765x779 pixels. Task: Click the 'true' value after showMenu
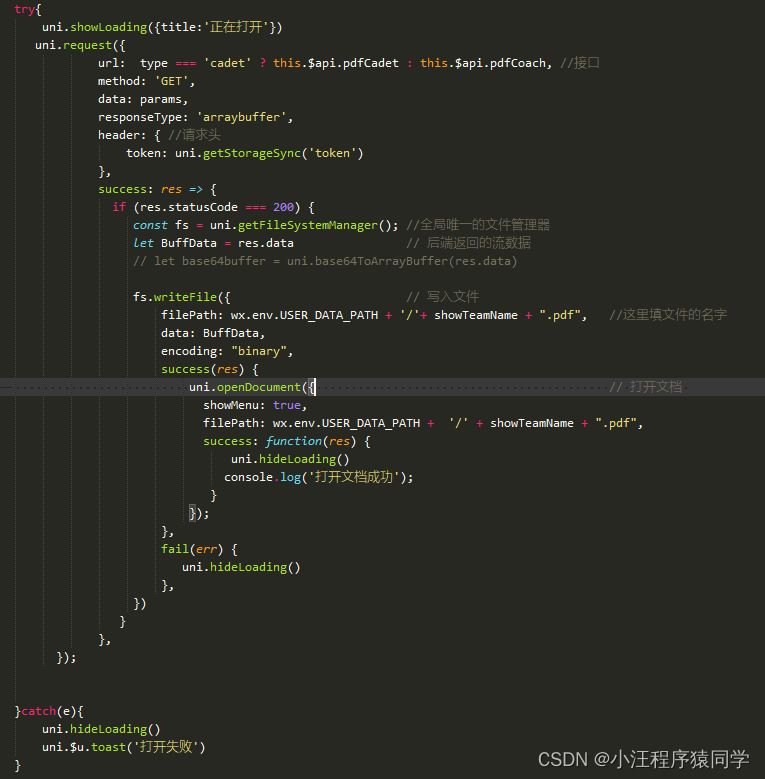pyautogui.click(x=287, y=405)
